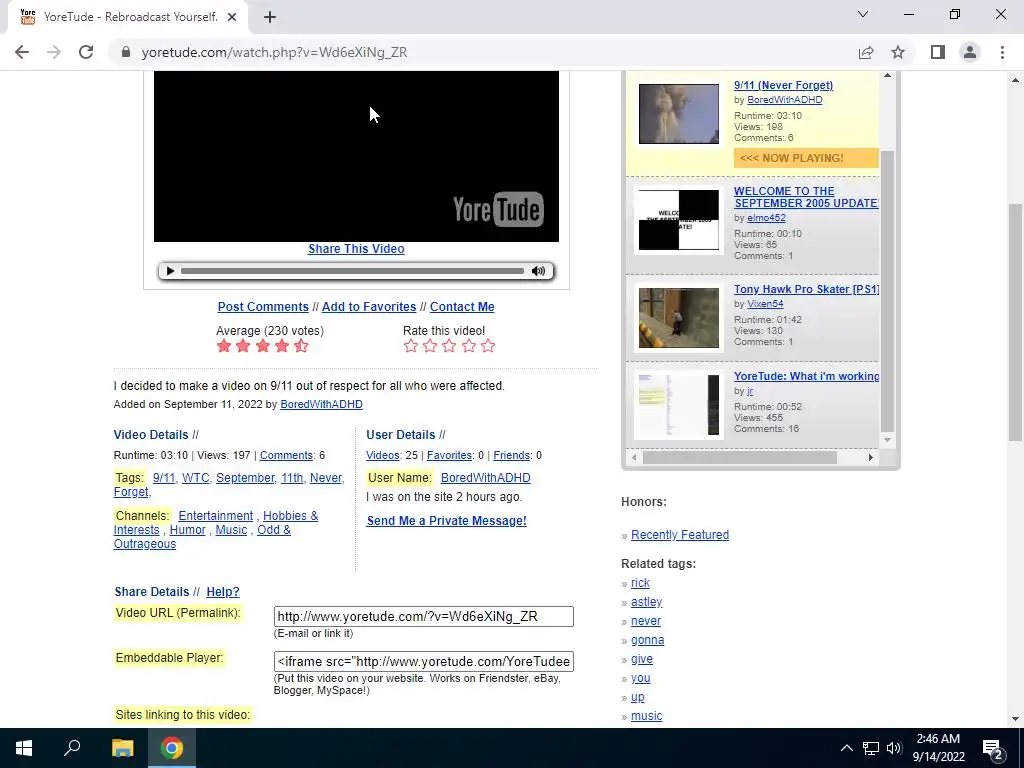Open the Windows Start menu
Screen dimensions: 1024x768
pos(24,748)
